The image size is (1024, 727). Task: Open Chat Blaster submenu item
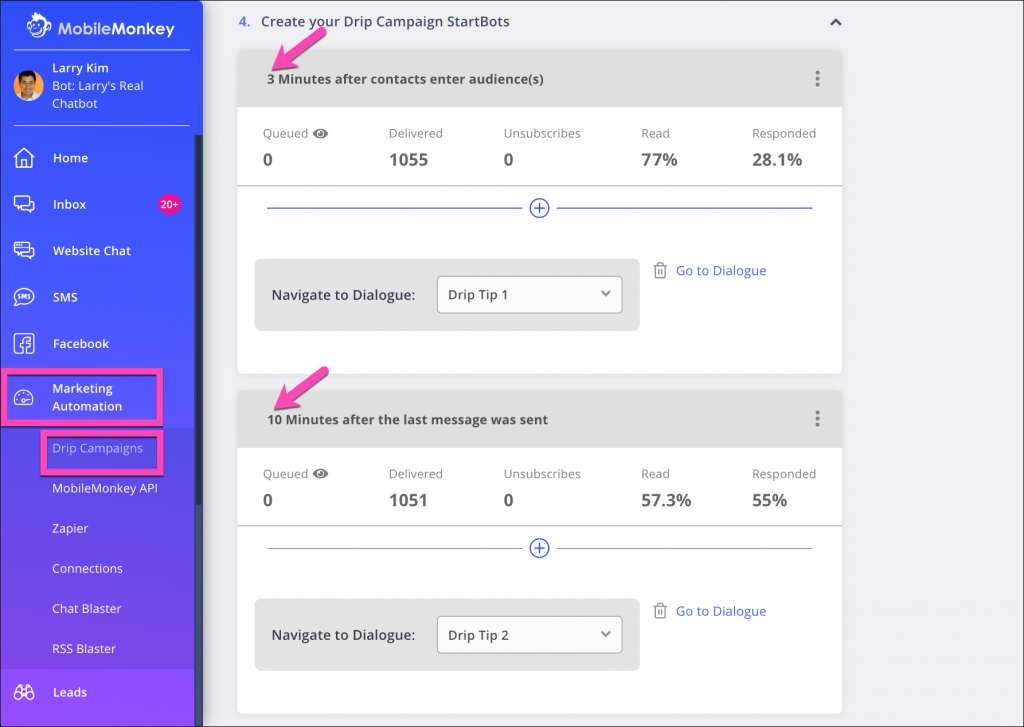tap(87, 609)
